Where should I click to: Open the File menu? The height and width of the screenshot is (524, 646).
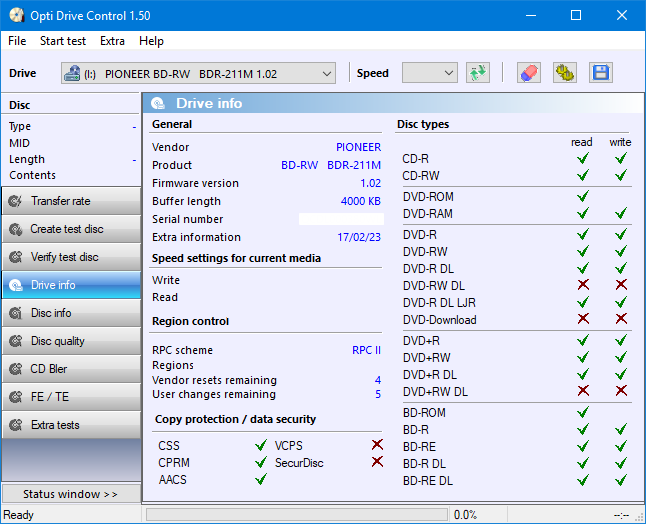pyautogui.click(x=17, y=41)
